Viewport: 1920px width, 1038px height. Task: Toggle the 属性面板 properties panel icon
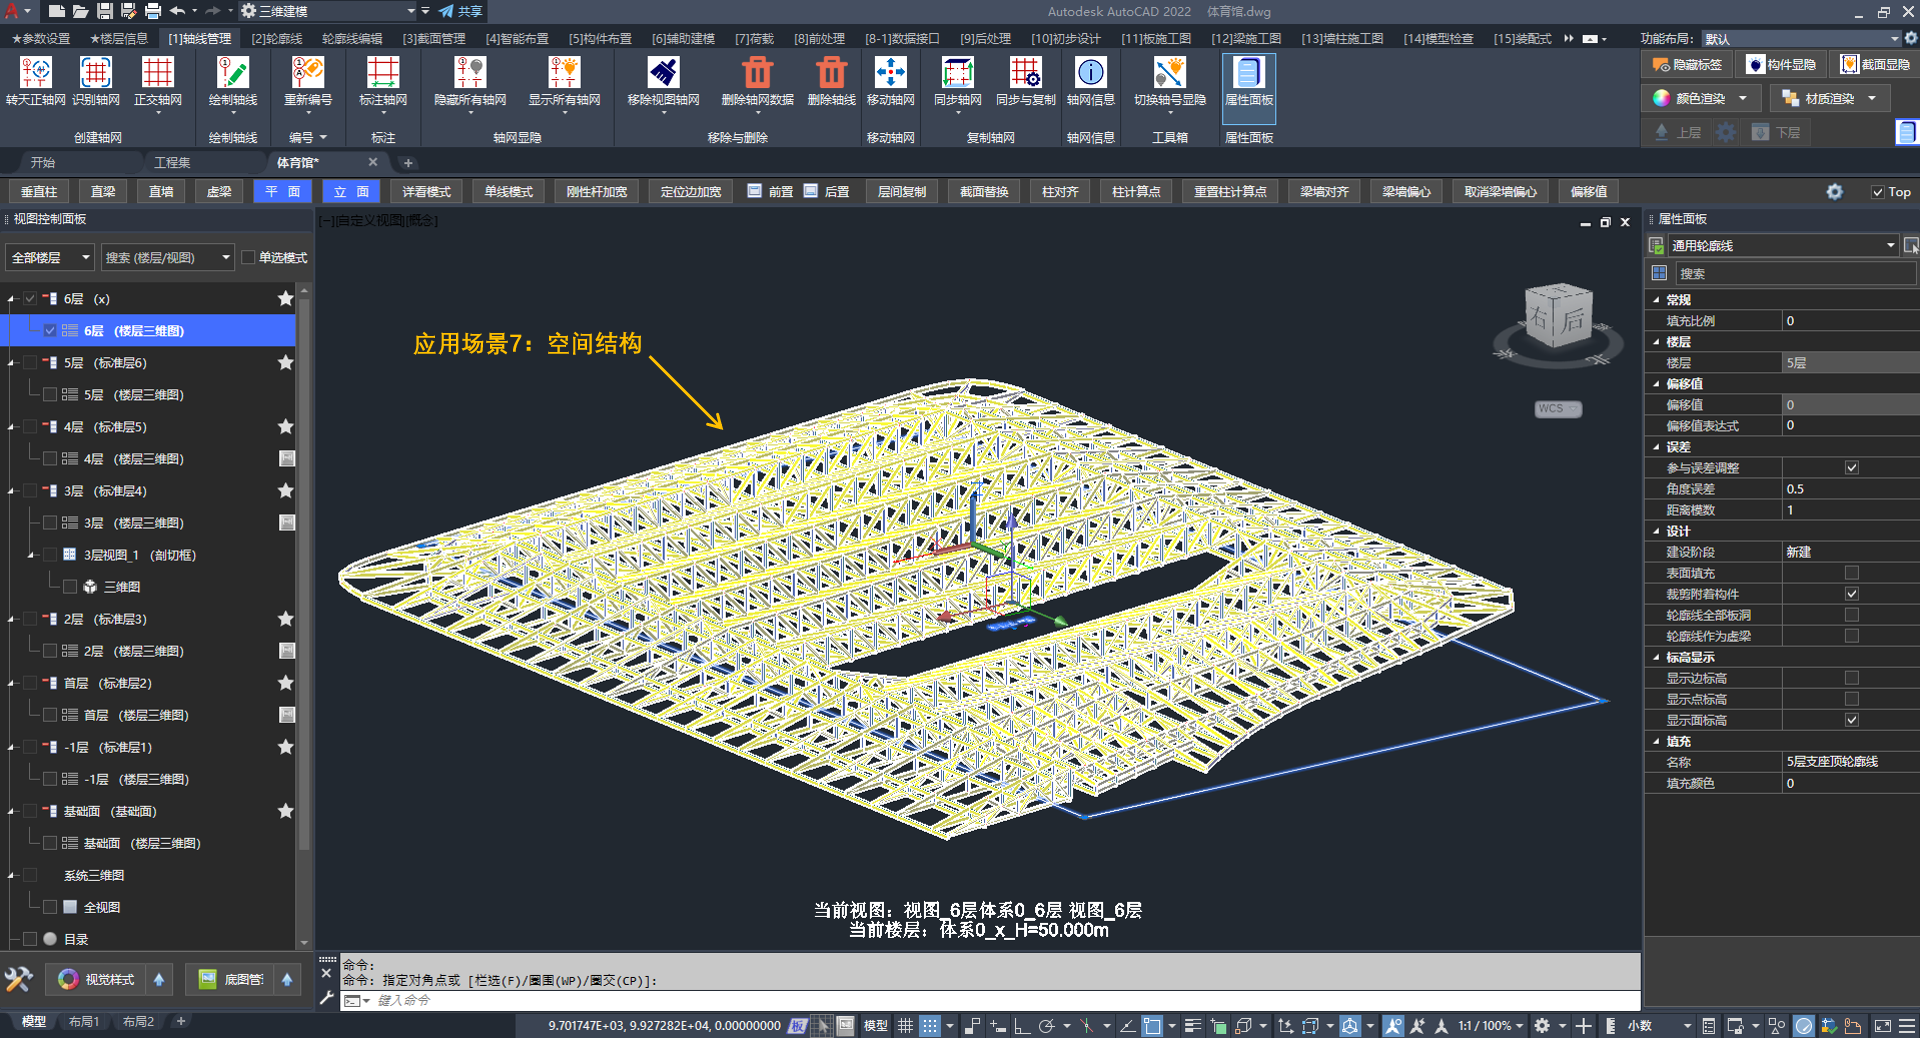coord(1248,74)
